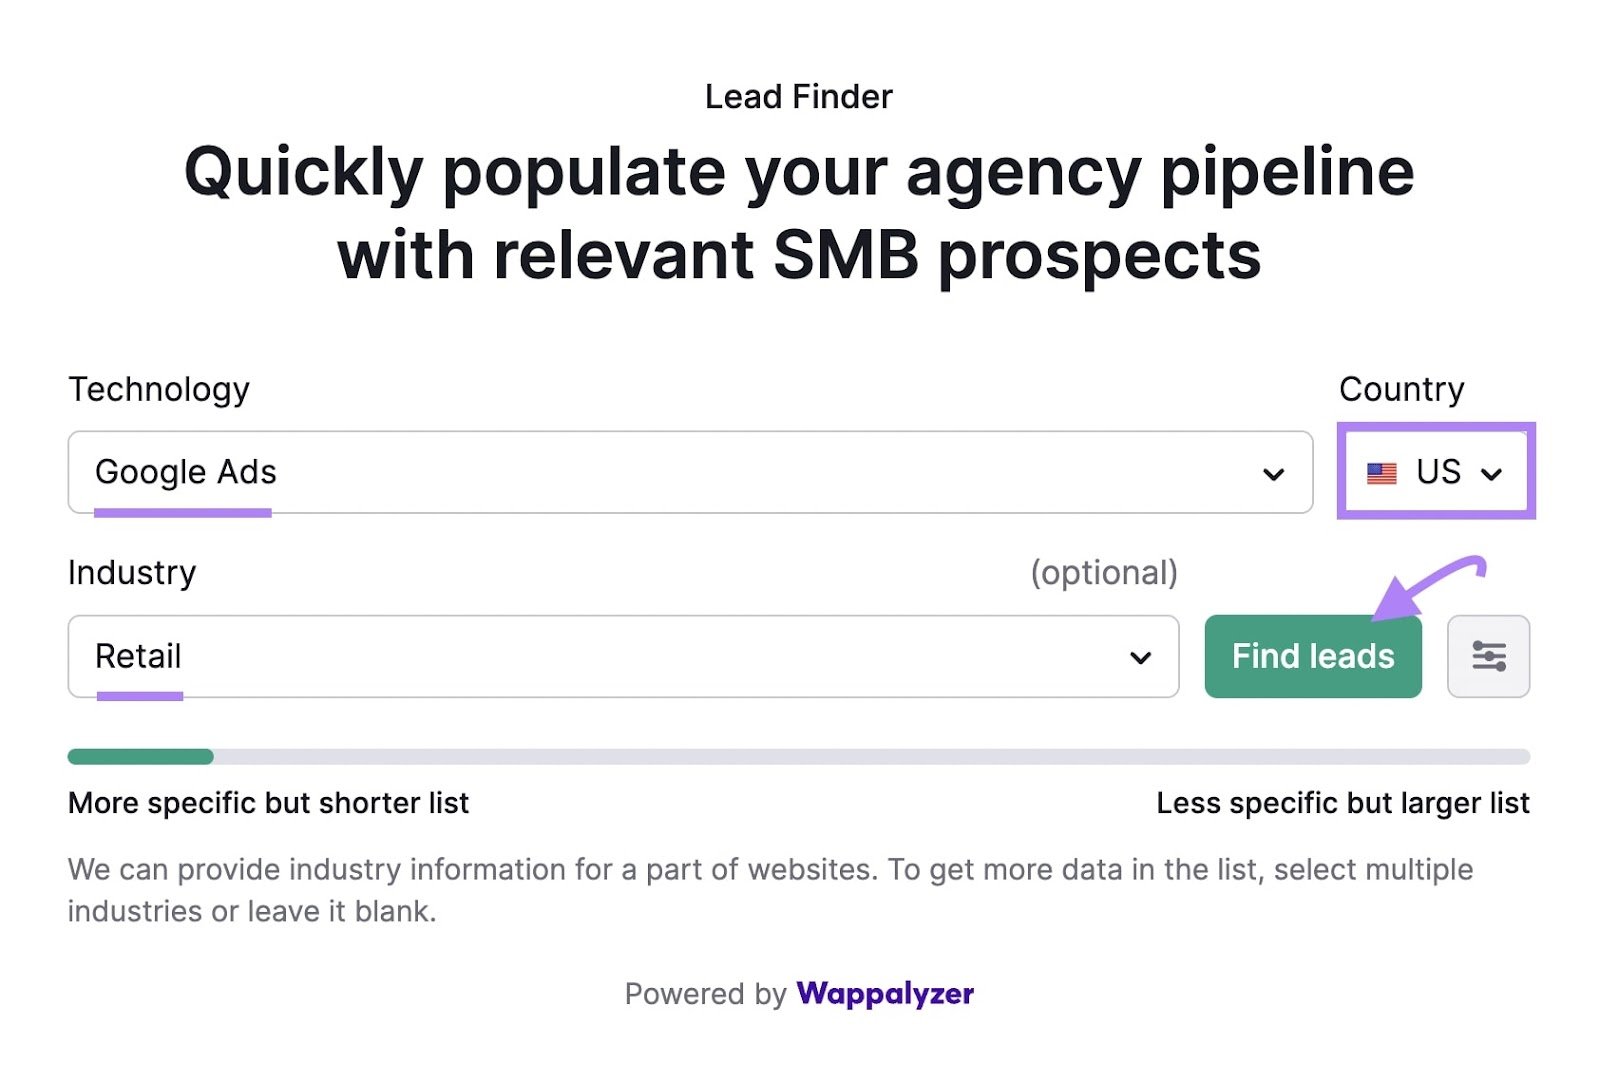
Task: Open the advanced filter settings icon
Action: click(x=1488, y=656)
